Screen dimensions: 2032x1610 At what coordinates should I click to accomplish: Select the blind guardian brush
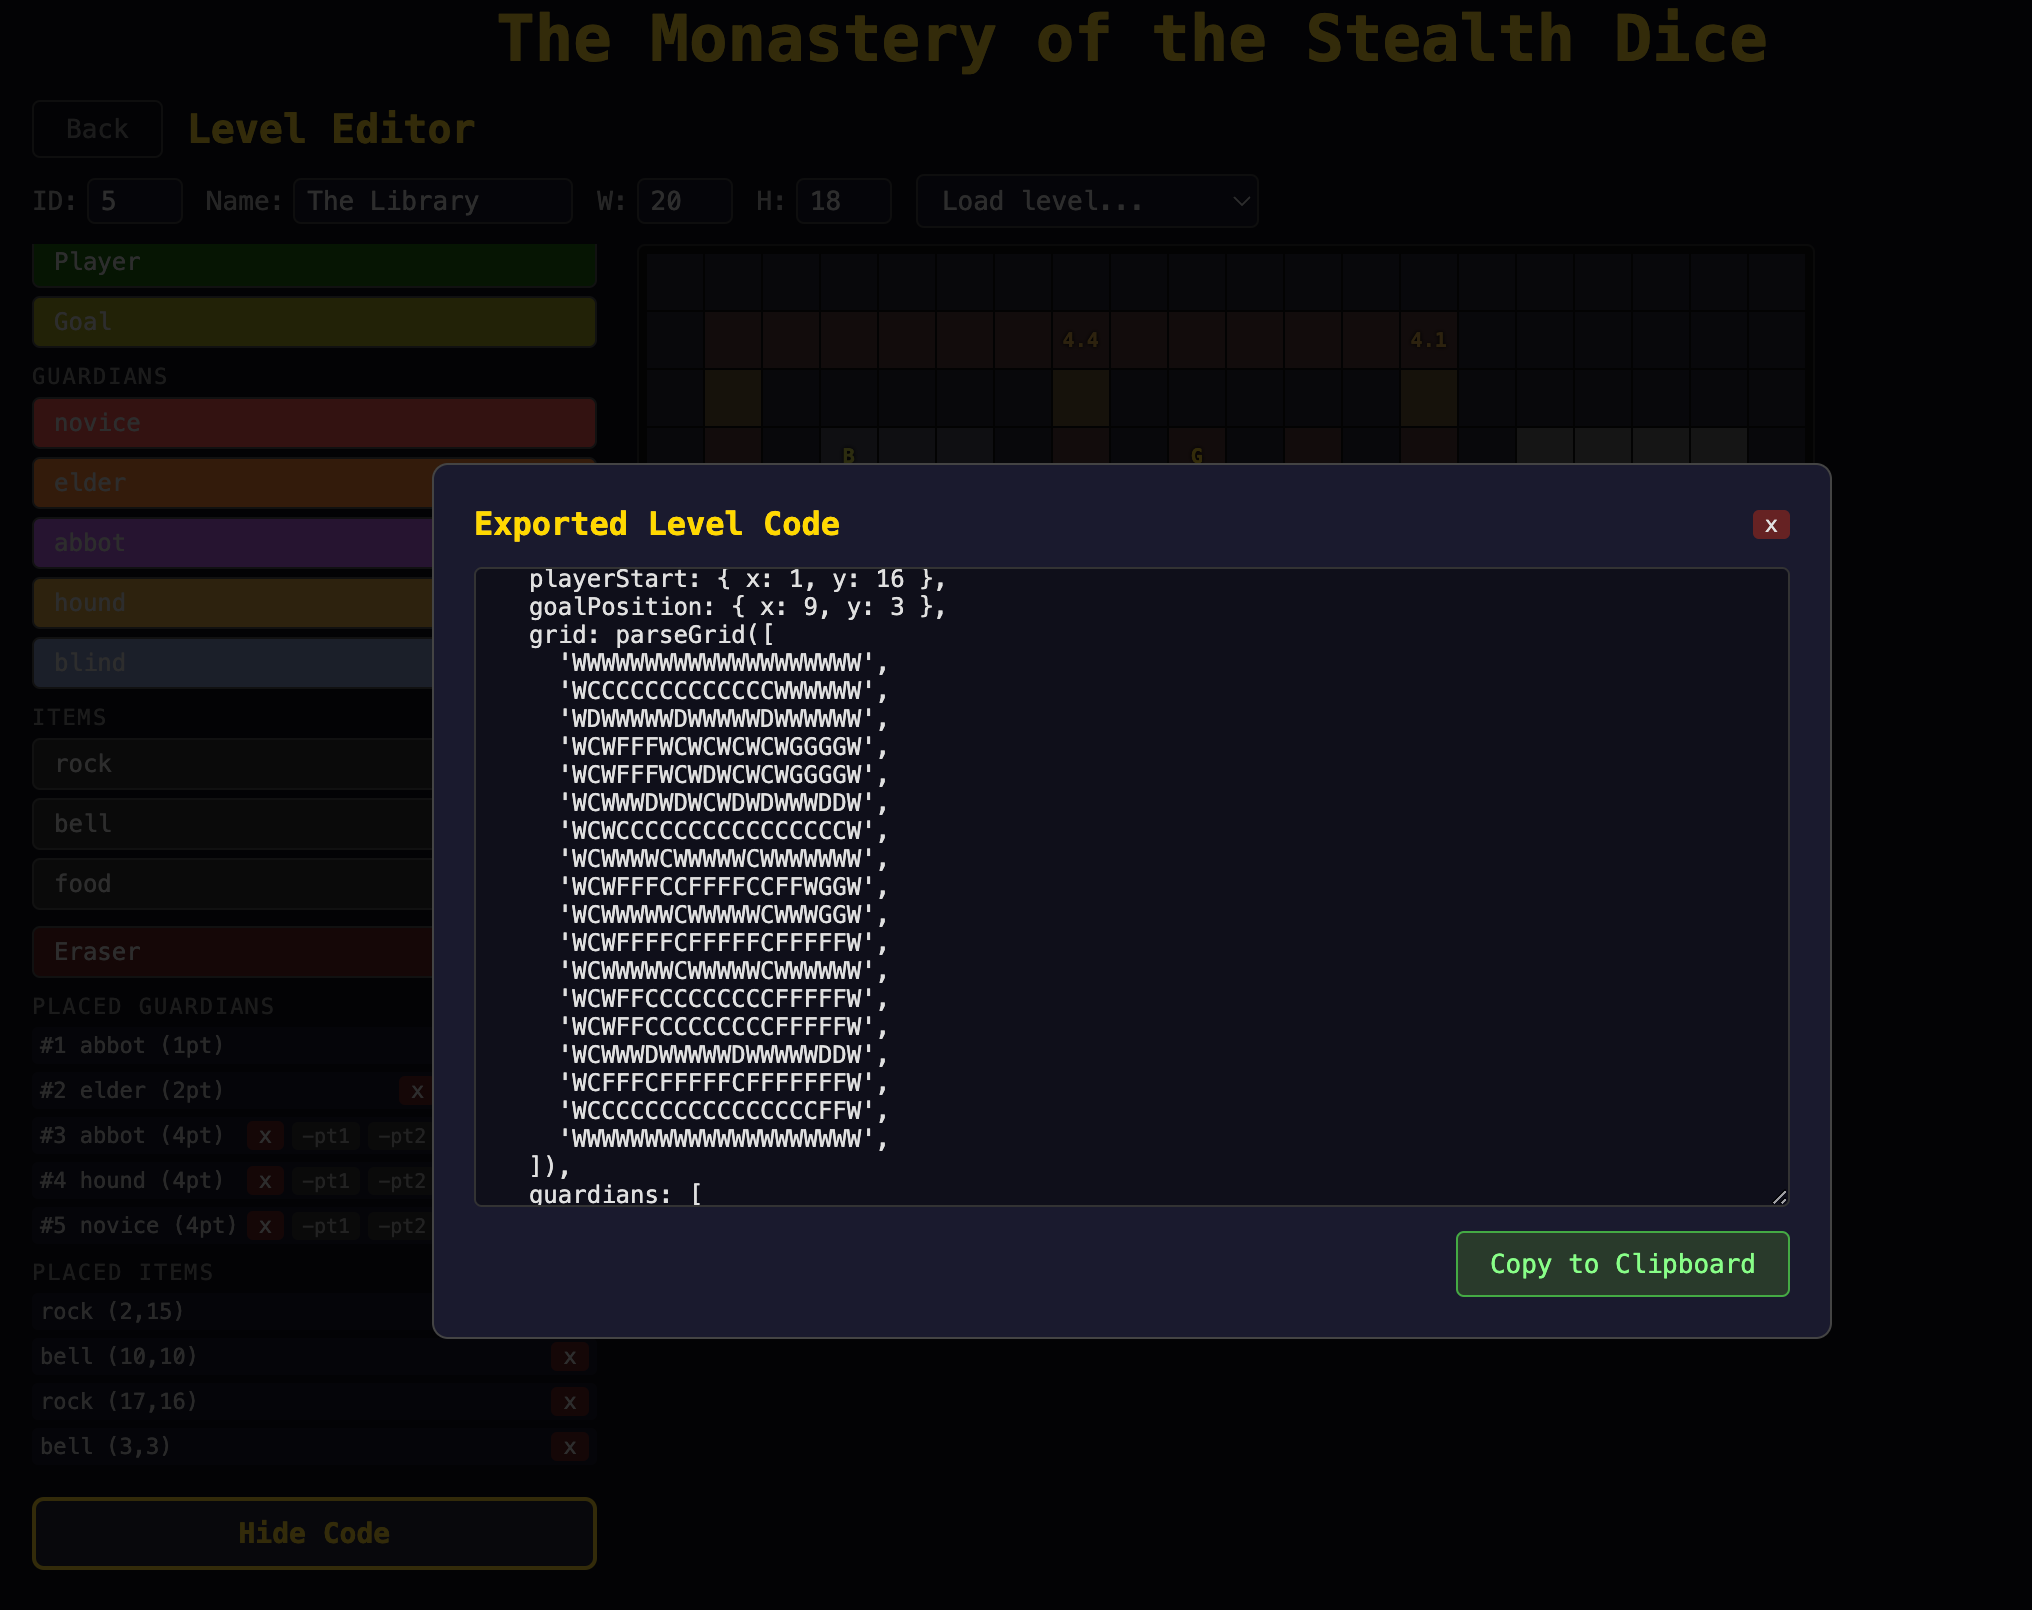pos(233,663)
